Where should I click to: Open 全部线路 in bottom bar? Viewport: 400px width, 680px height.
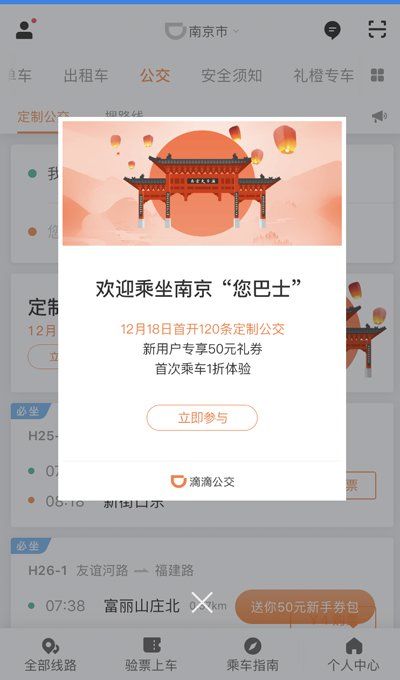tap(50, 655)
